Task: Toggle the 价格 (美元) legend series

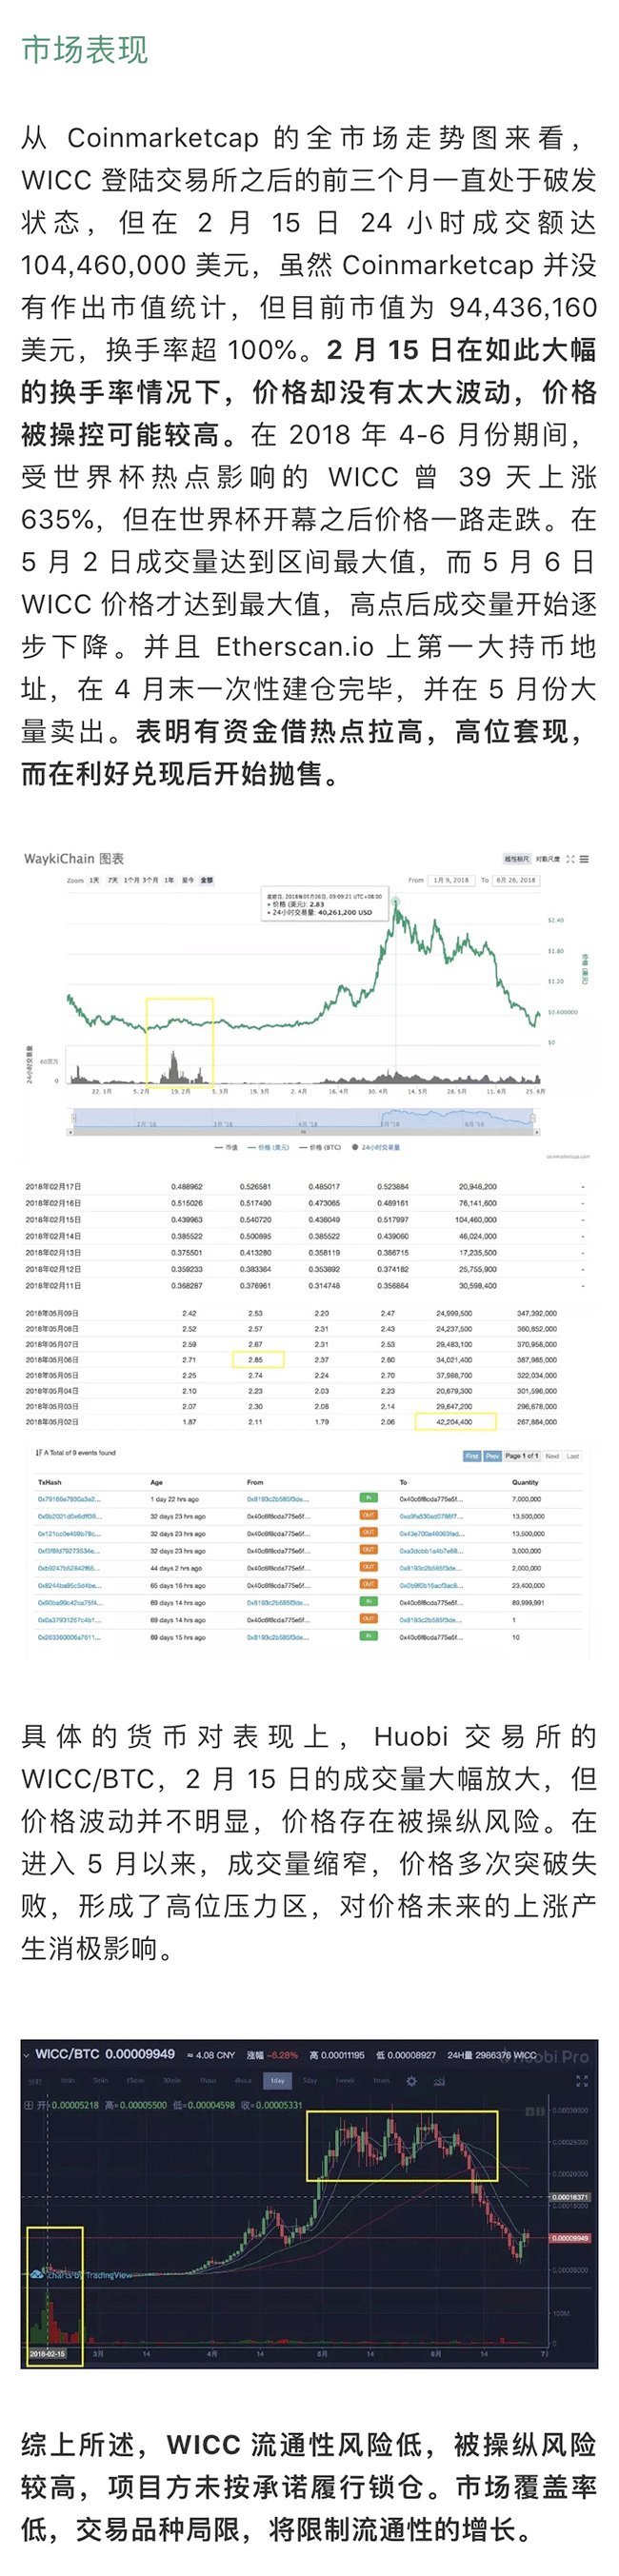Action: tap(268, 1147)
